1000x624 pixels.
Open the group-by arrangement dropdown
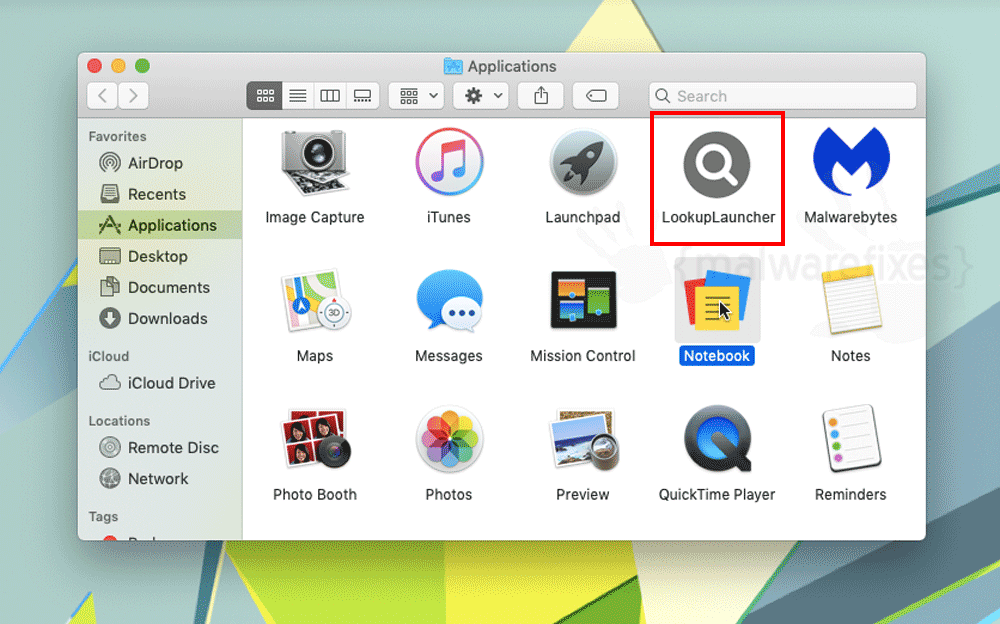[x=416, y=96]
